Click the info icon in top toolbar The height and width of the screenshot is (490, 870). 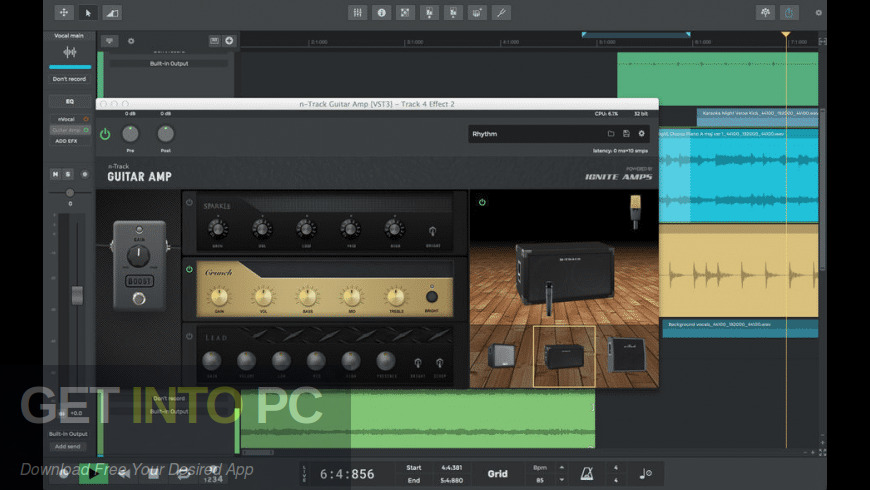tap(381, 12)
